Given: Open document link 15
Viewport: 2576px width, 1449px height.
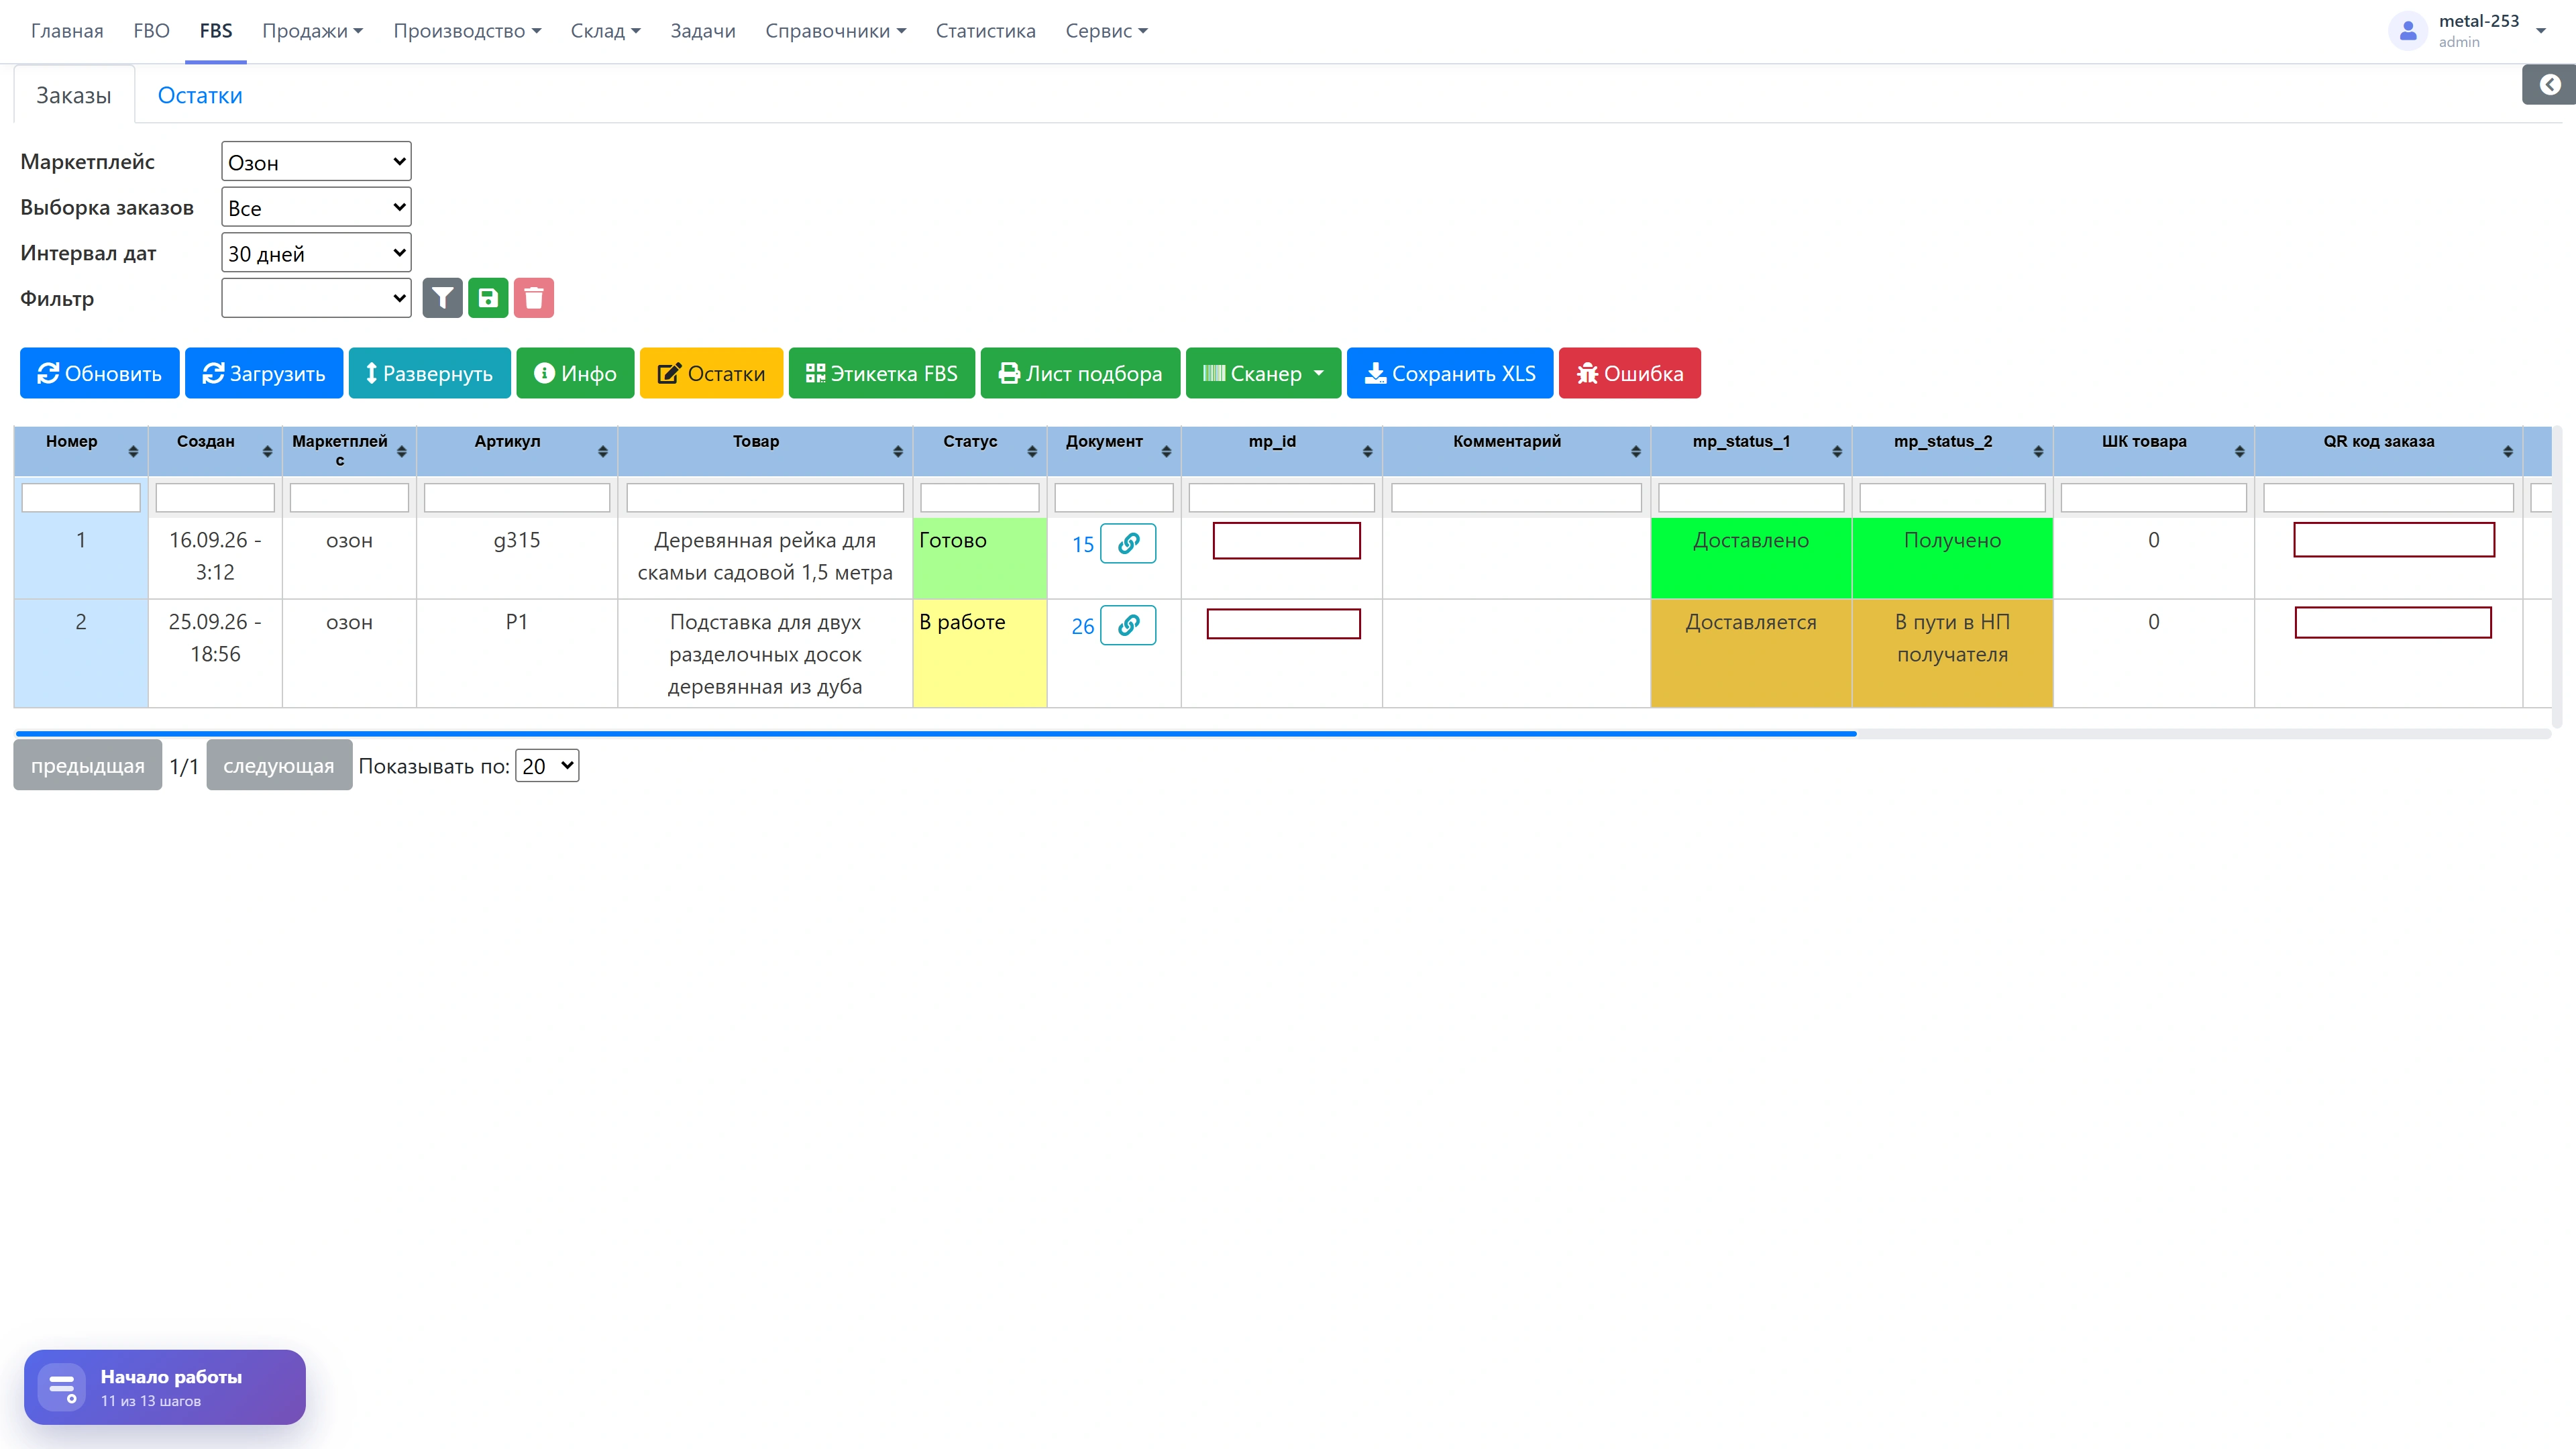Looking at the screenshot, I should (1083, 545).
